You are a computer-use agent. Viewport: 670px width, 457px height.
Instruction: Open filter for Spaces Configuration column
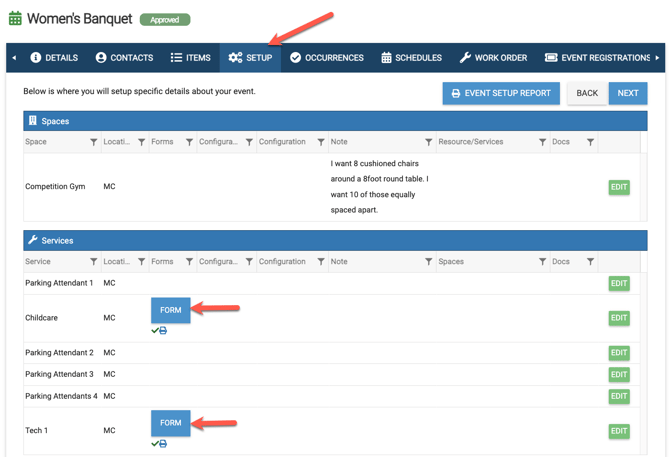coord(321,142)
